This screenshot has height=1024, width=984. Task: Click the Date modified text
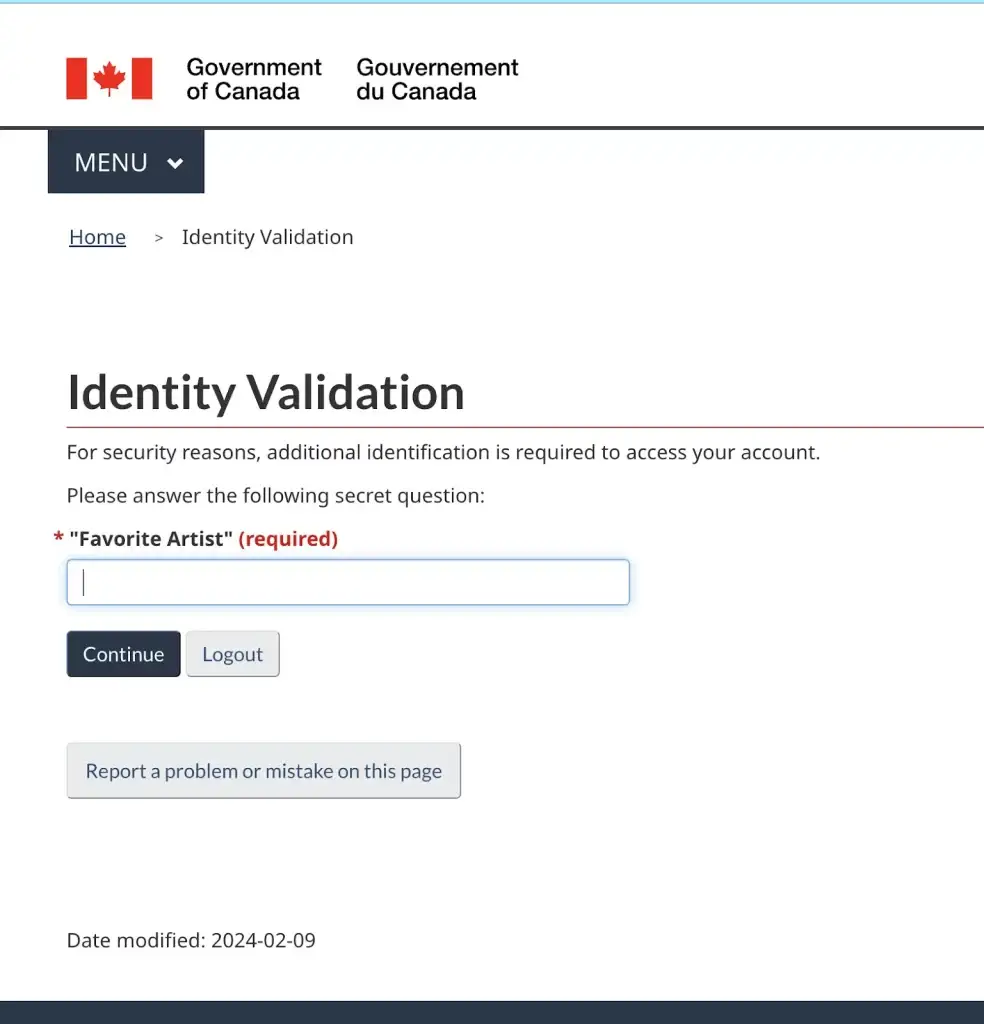tap(190, 940)
